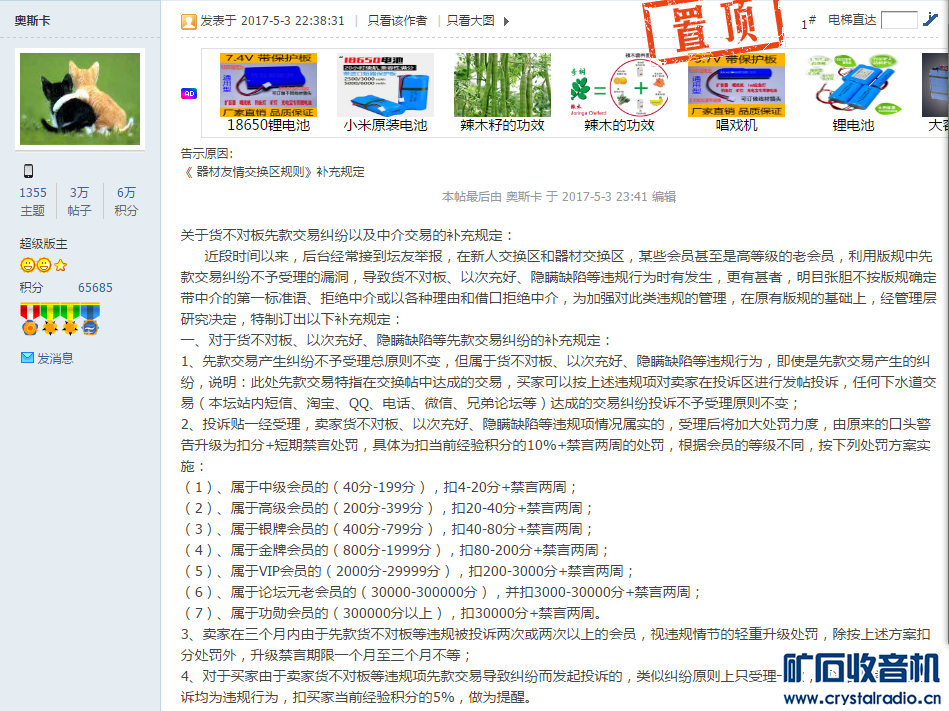Filter with 只看该作者
This screenshot has height=711, width=949.
pos(397,21)
